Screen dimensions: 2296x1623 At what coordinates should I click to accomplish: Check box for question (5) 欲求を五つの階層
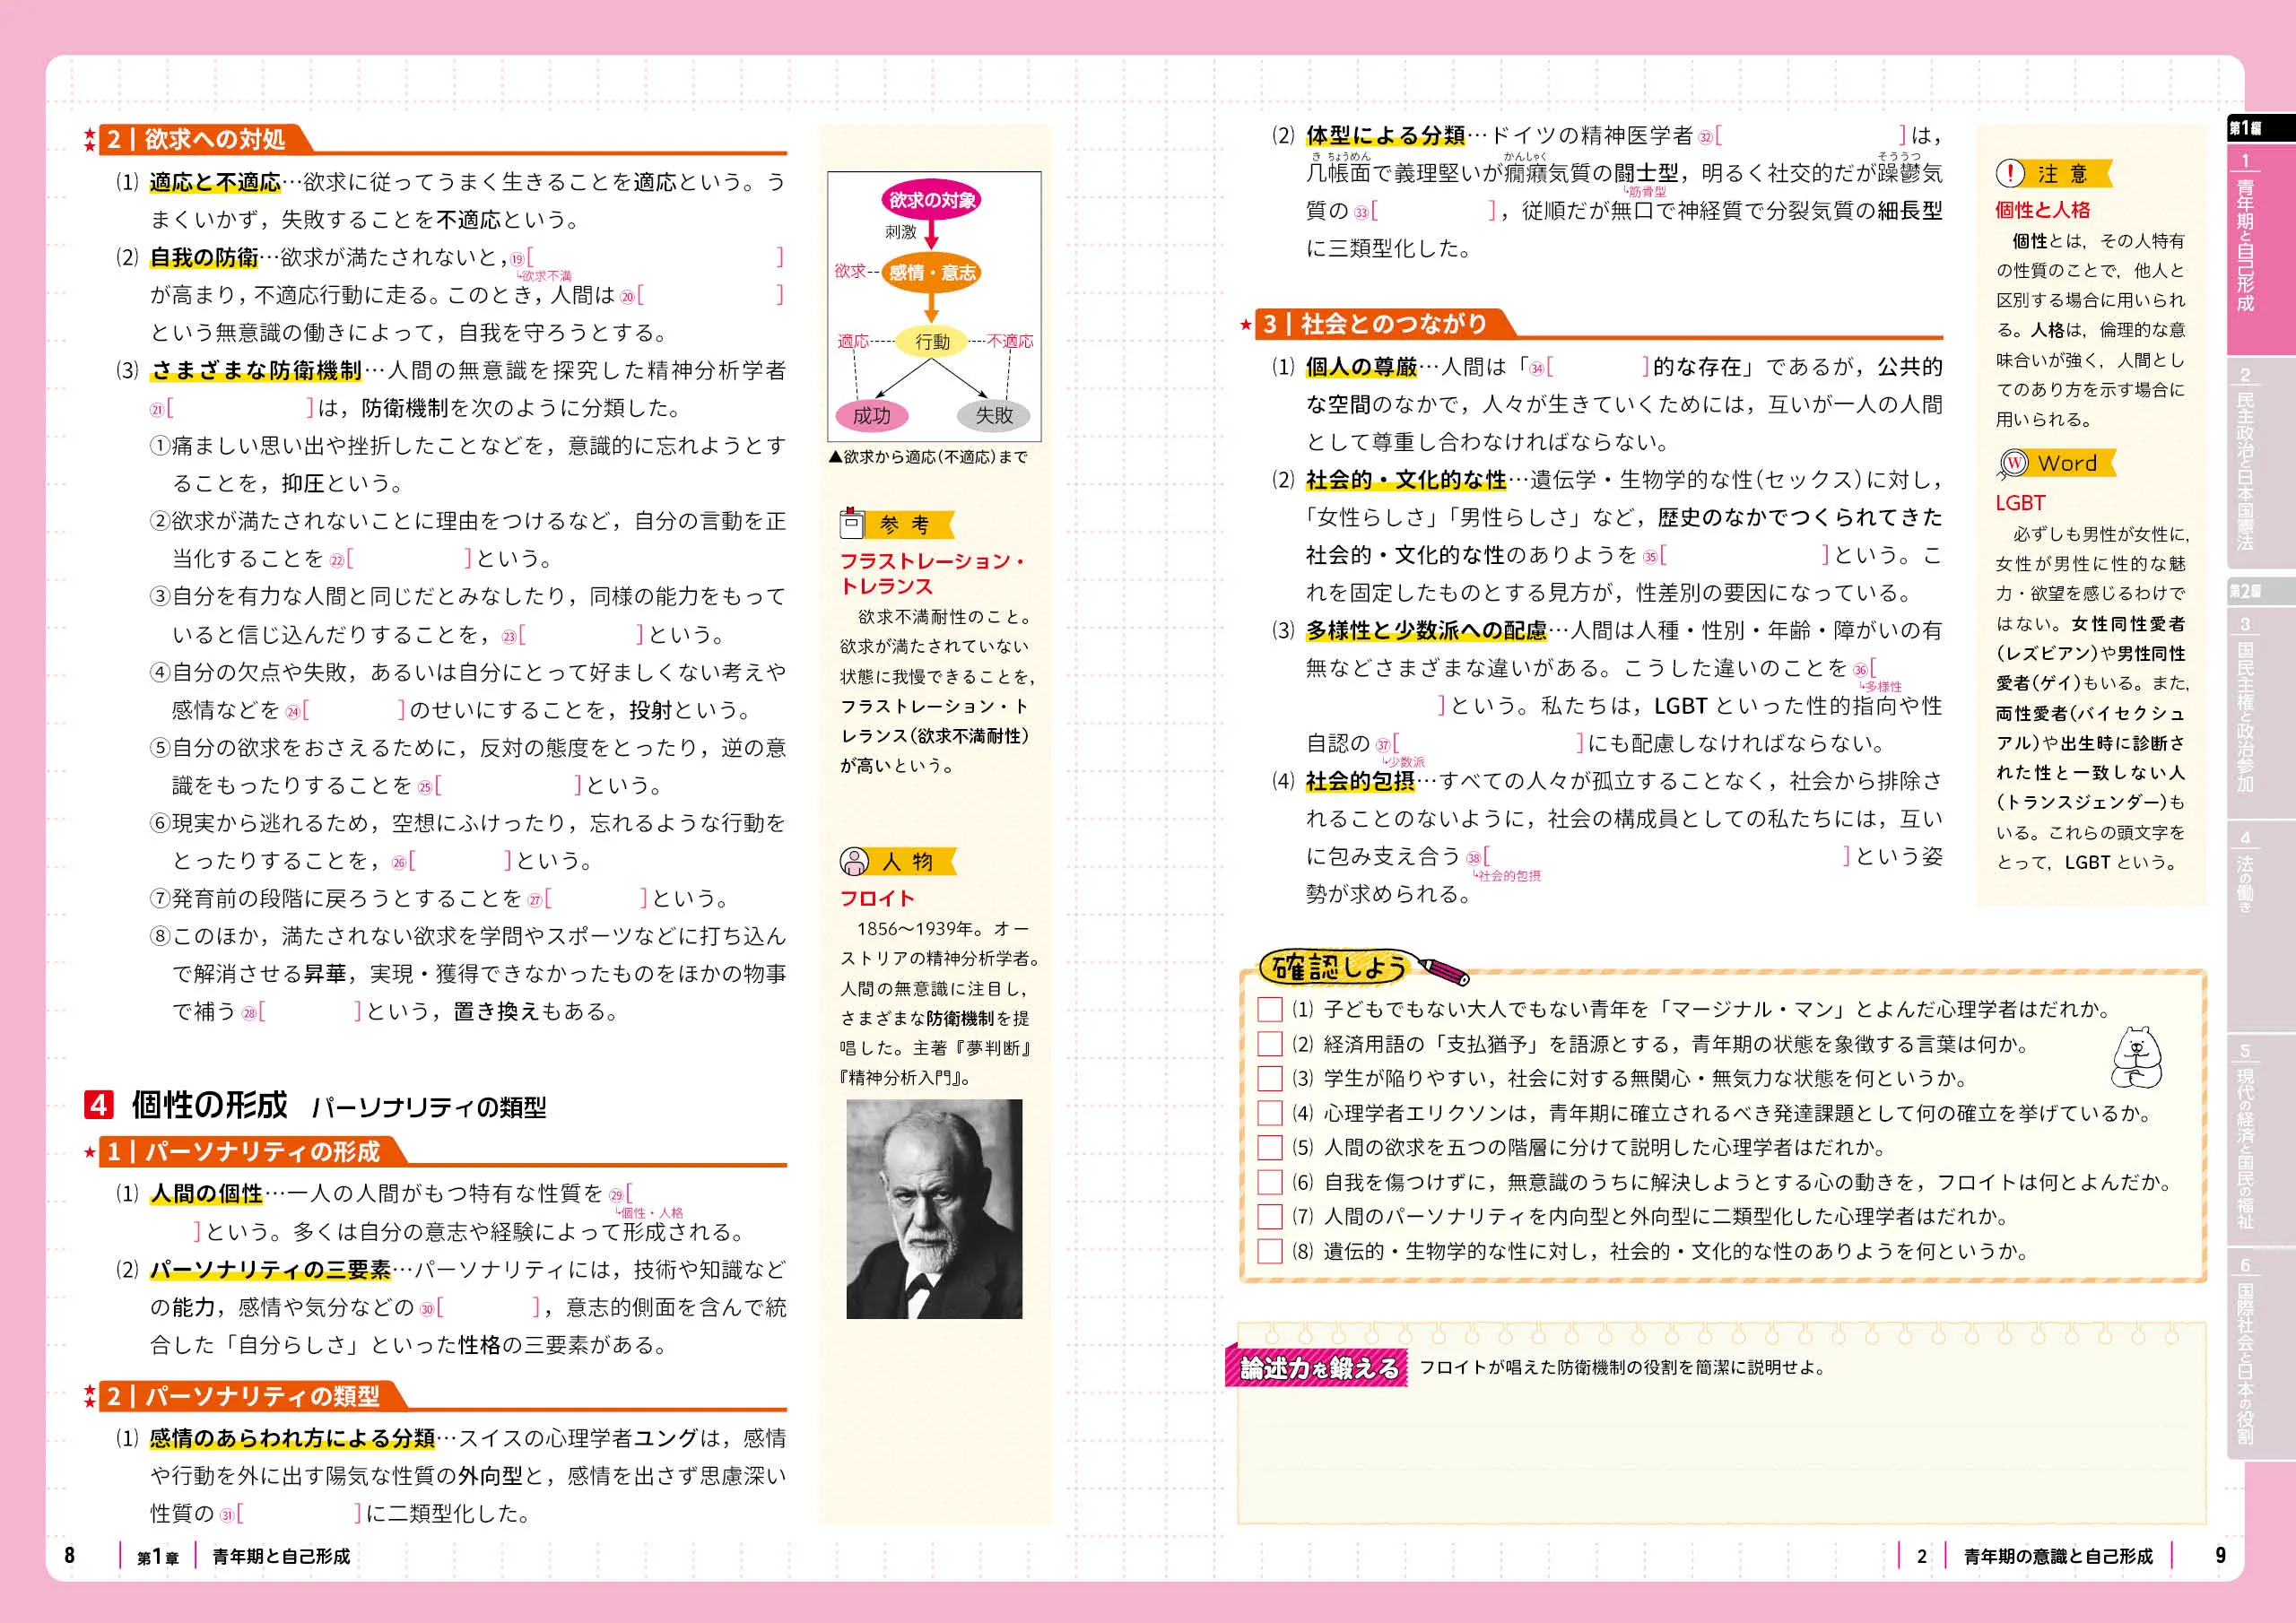click(1270, 1147)
